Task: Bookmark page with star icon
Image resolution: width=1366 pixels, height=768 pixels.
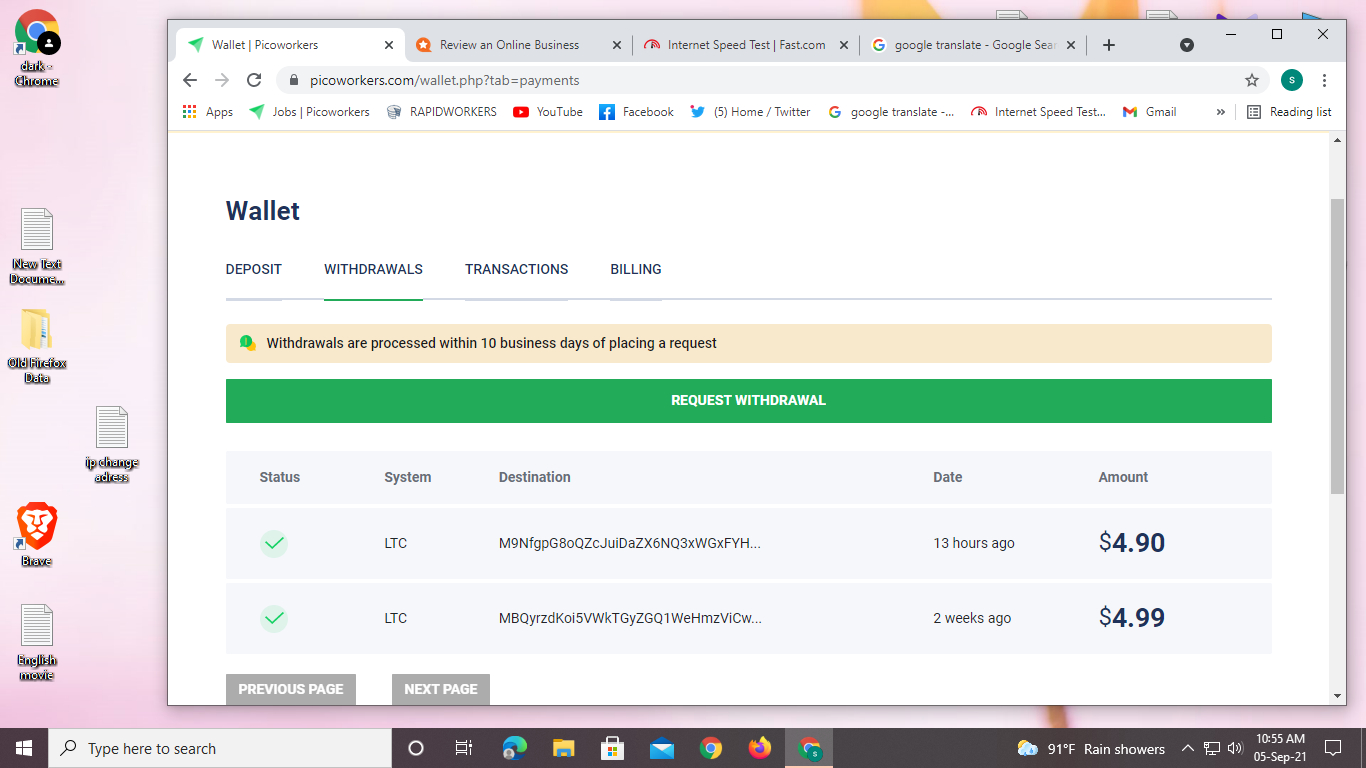Action: 1251,80
